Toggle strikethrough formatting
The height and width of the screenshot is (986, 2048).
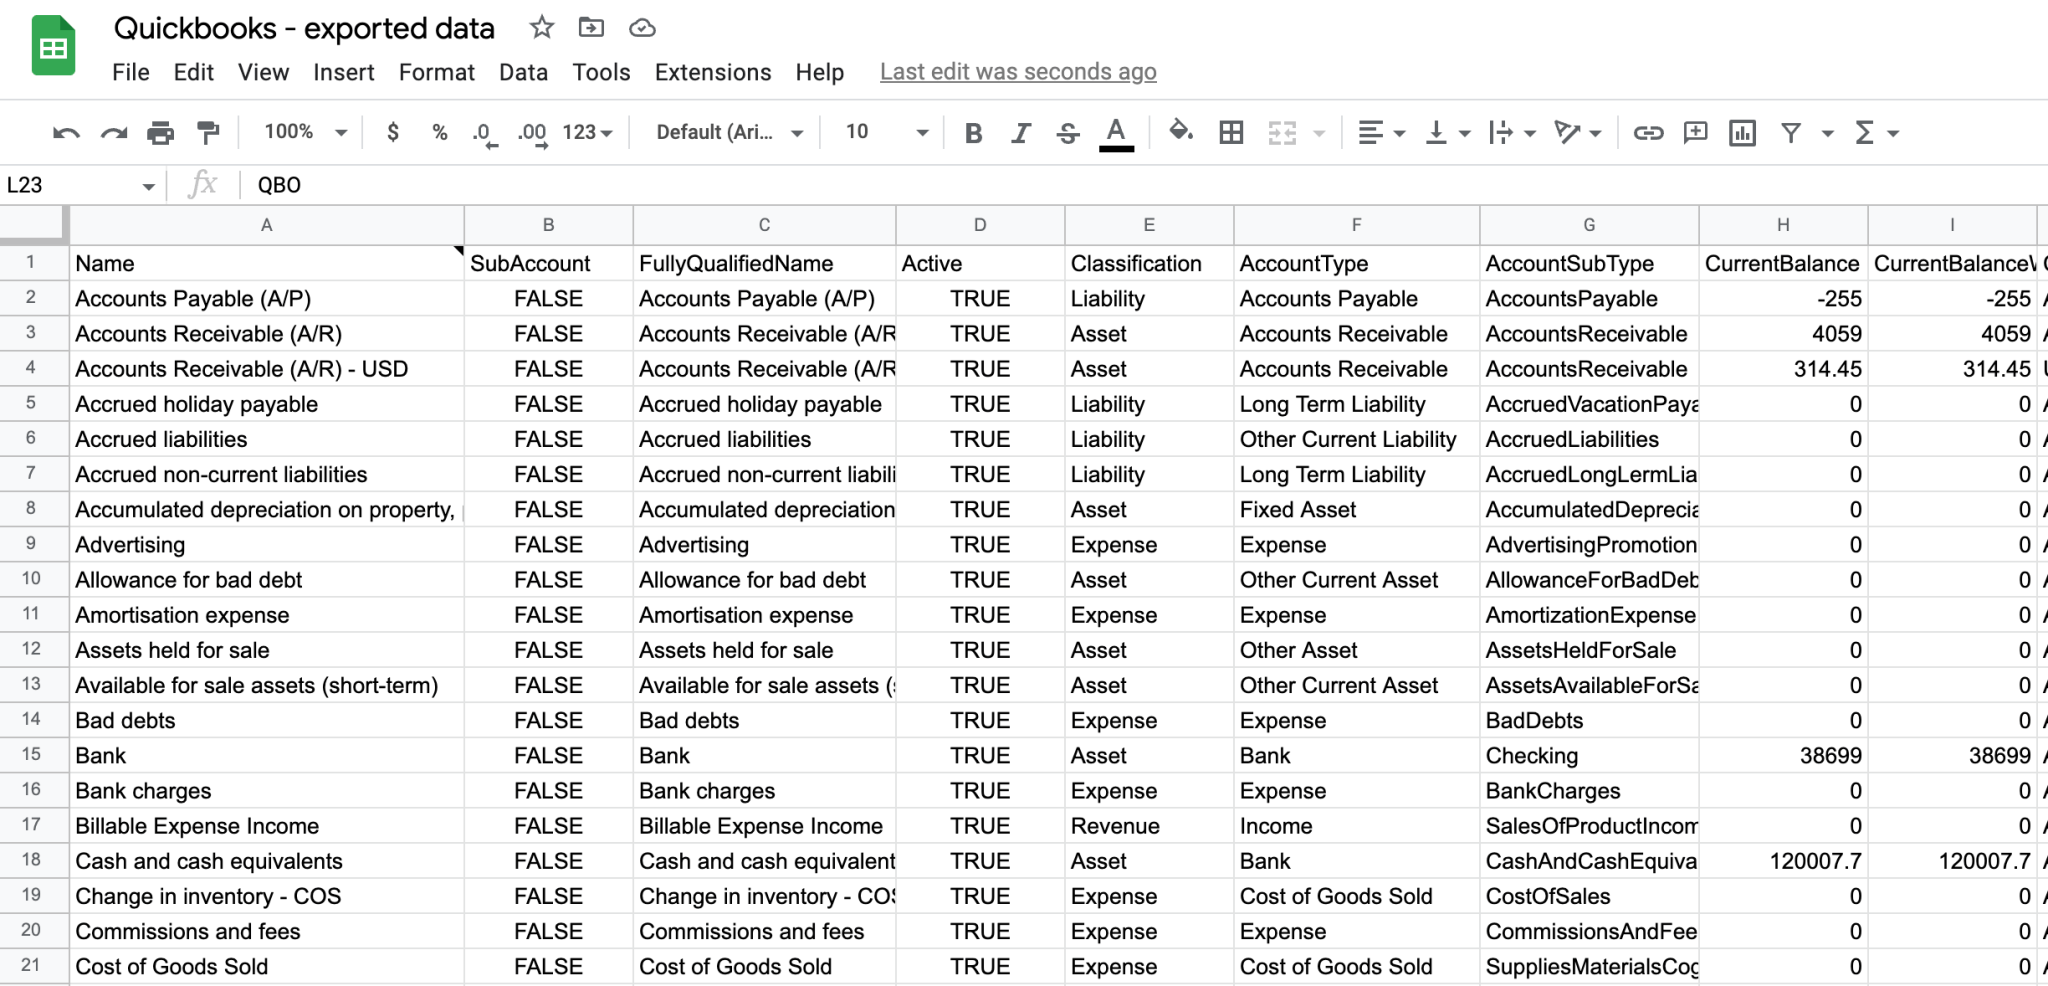pyautogui.click(x=1068, y=131)
